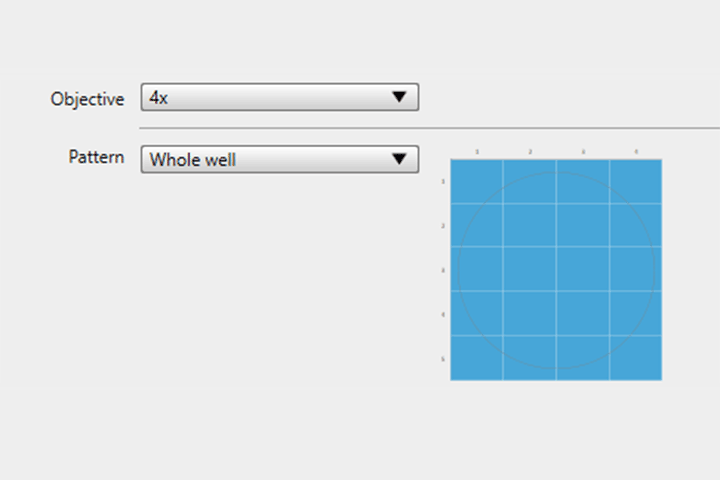Choose grid tile at row 4, column 3
Image resolution: width=720 pixels, height=480 pixels.
(x=582, y=313)
